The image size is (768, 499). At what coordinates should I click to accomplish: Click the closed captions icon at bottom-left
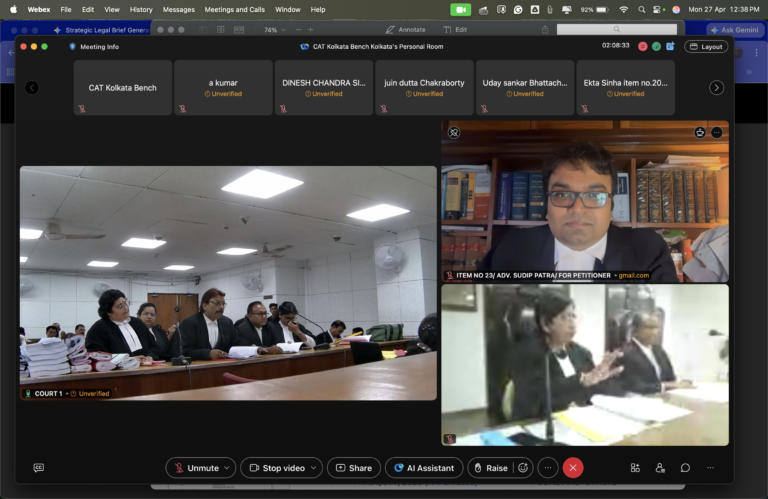(x=39, y=468)
